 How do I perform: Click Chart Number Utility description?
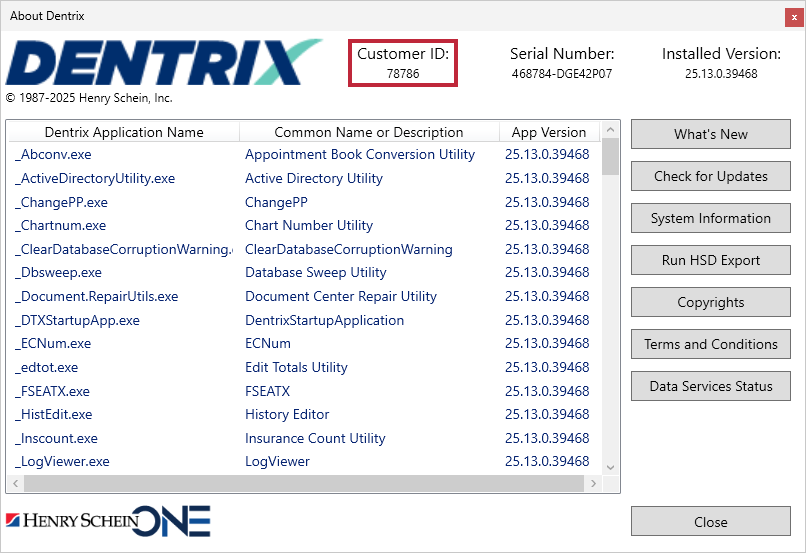[x=309, y=225]
